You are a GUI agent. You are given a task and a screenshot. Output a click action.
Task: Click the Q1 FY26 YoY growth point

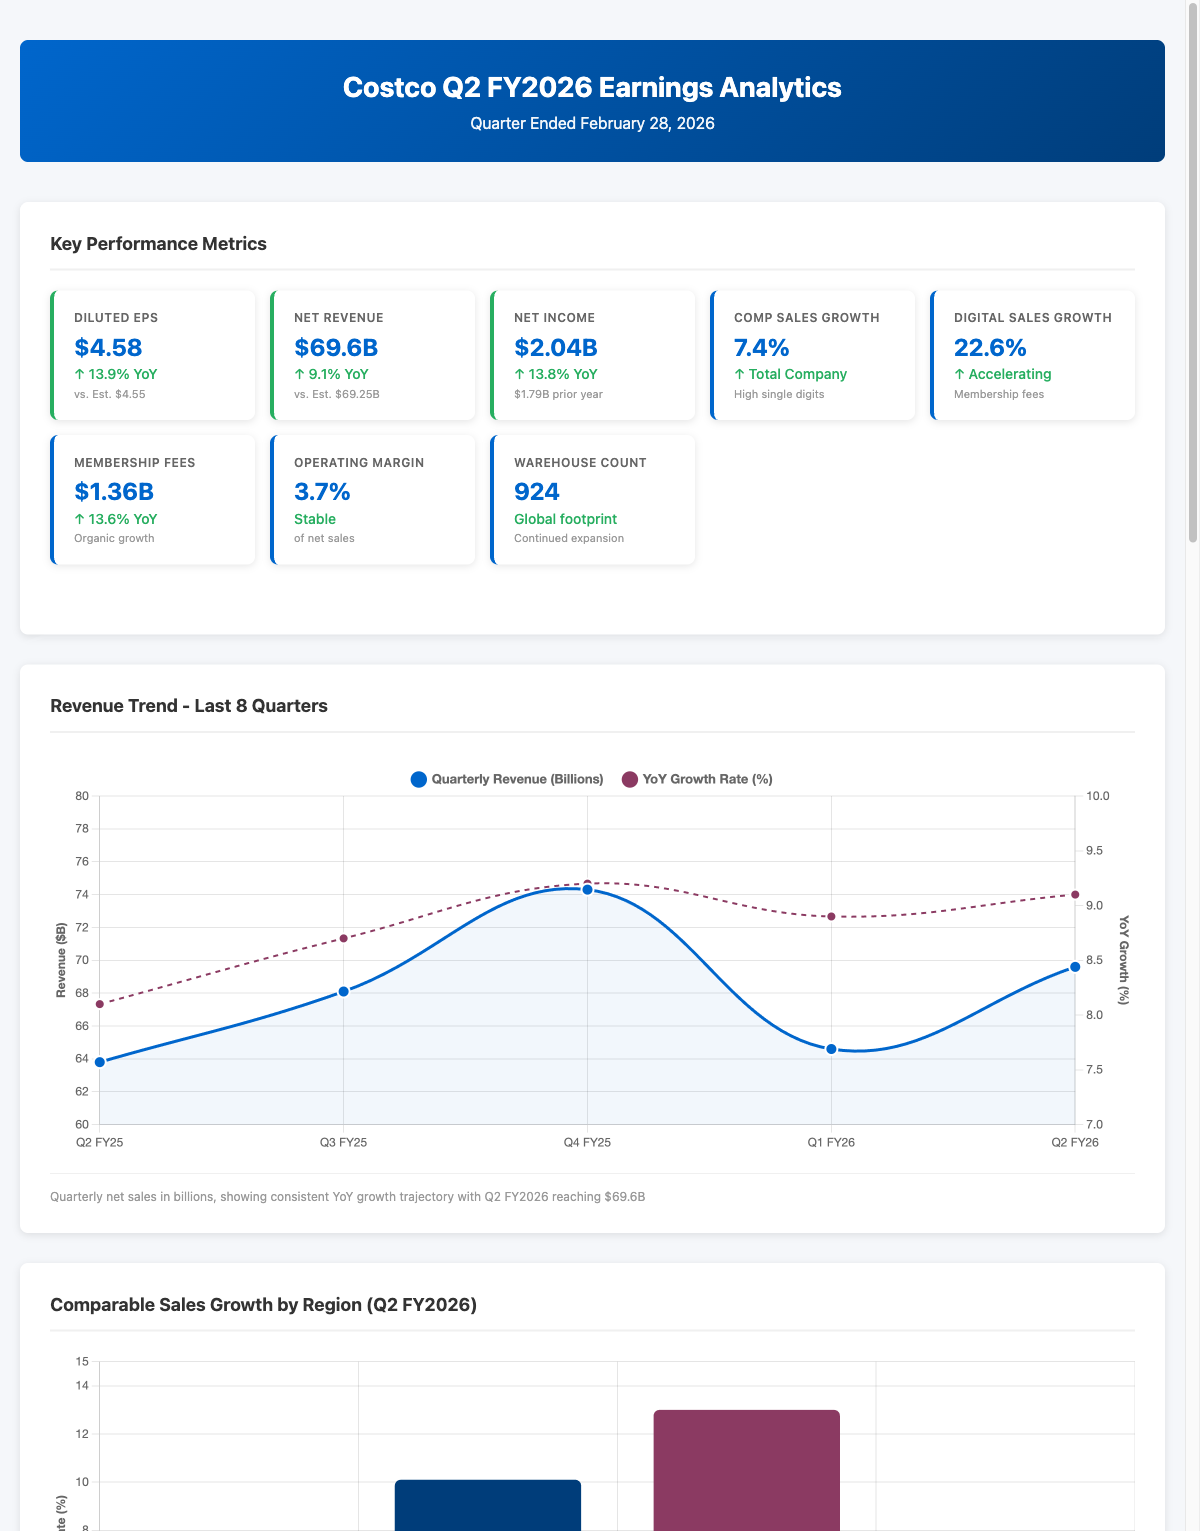tap(831, 916)
